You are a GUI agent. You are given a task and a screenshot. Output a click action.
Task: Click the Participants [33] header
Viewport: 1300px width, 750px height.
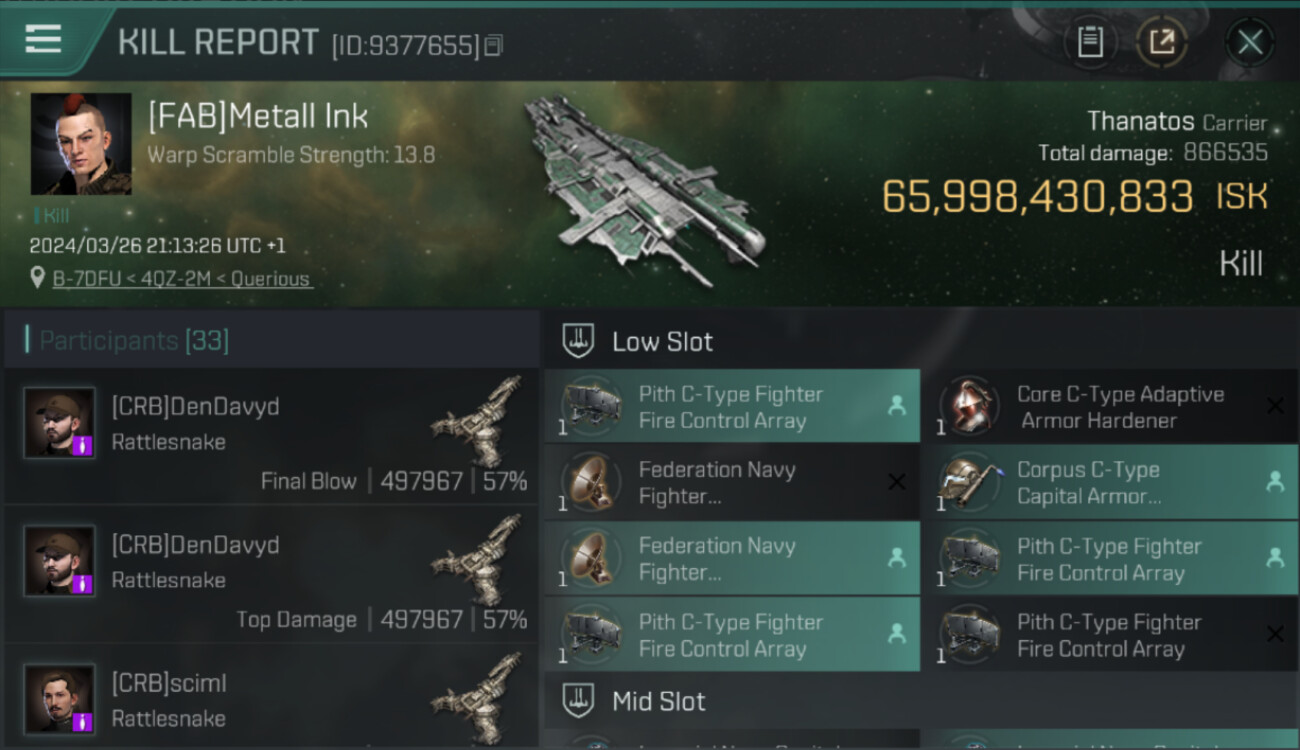pyautogui.click(x=134, y=341)
